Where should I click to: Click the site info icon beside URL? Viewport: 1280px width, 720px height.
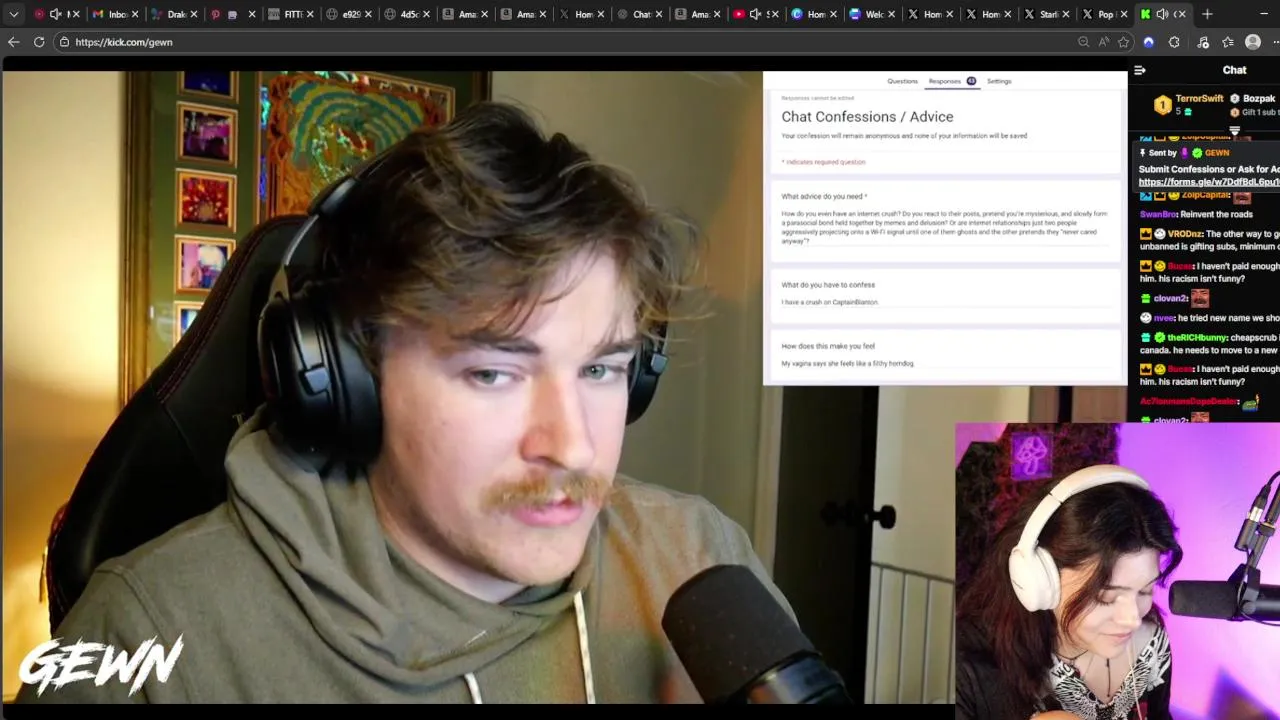(x=64, y=42)
